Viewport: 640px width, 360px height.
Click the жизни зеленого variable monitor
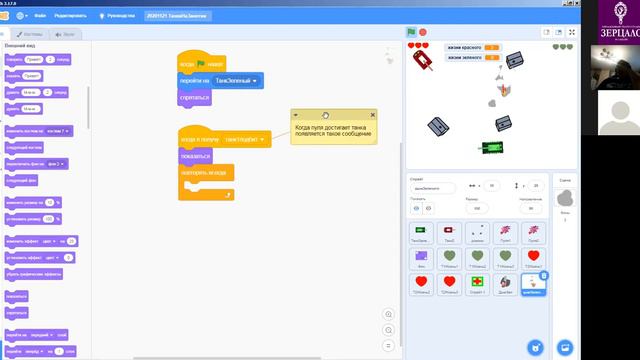473,58
